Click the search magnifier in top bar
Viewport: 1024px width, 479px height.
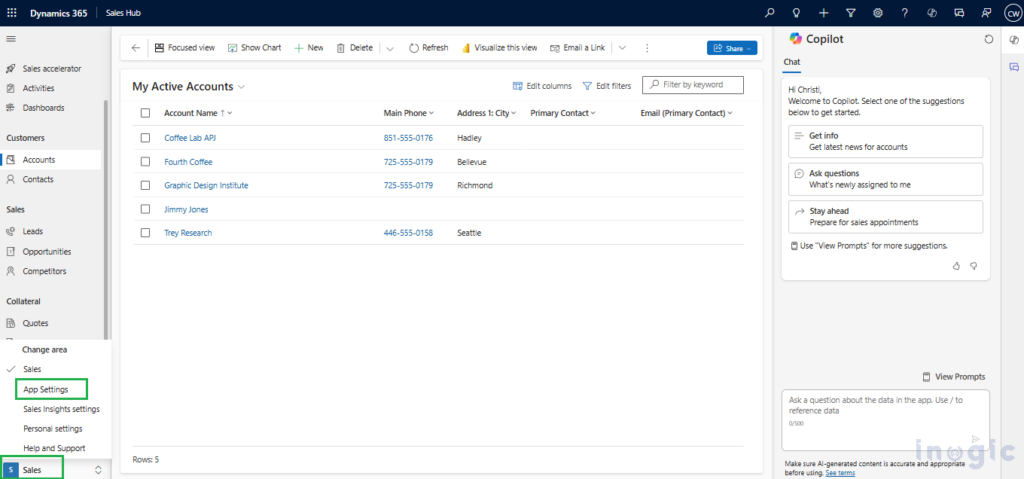click(x=769, y=12)
